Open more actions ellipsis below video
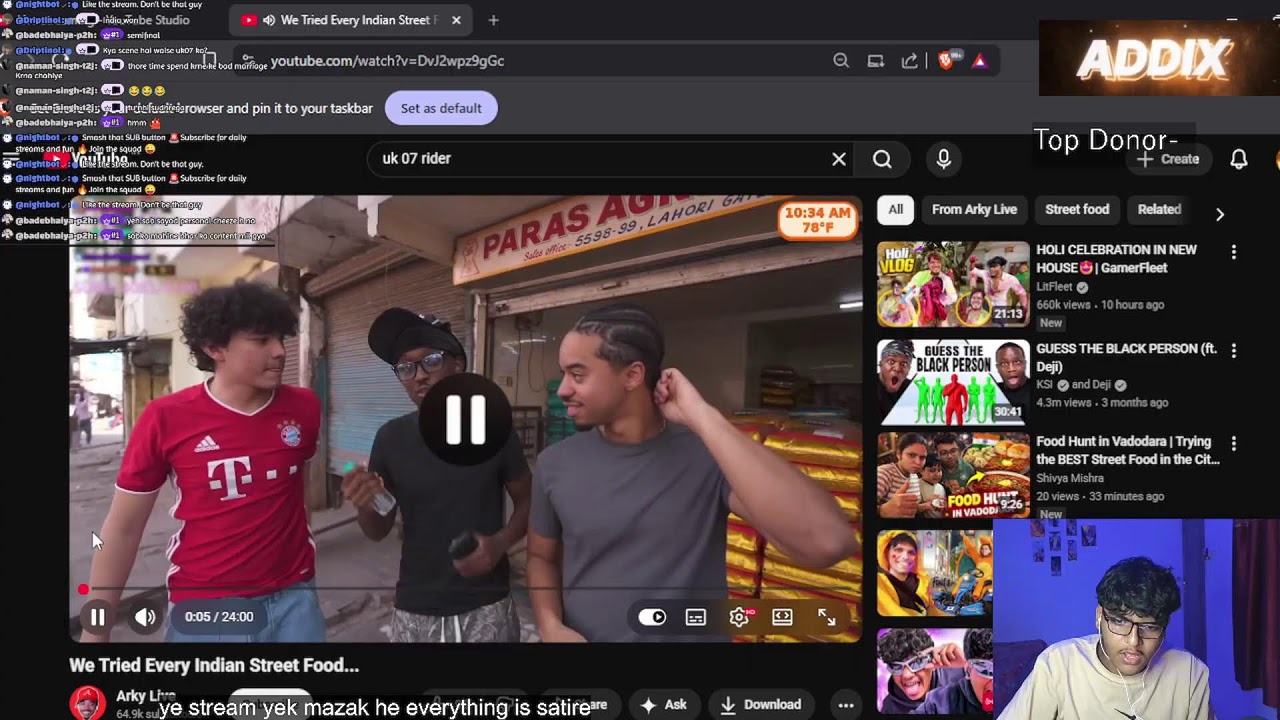The width and height of the screenshot is (1280, 720). pos(845,705)
